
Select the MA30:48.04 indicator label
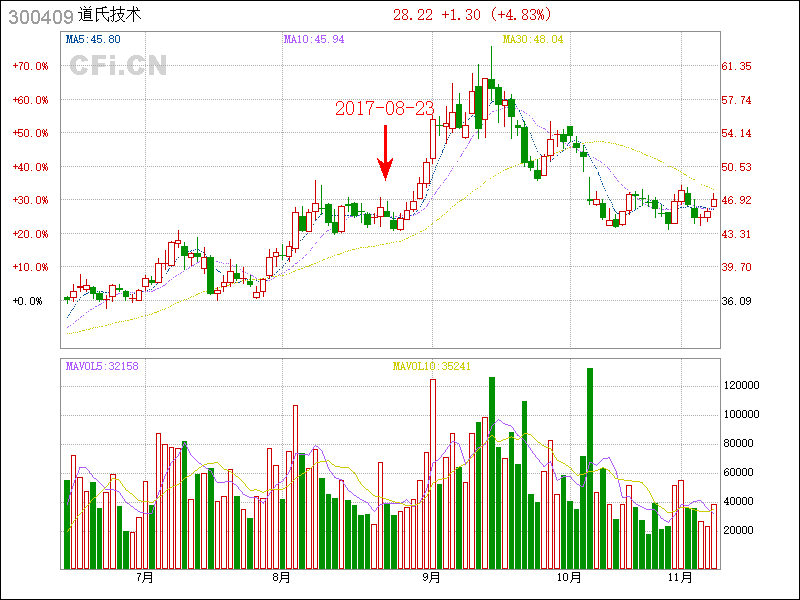point(533,40)
